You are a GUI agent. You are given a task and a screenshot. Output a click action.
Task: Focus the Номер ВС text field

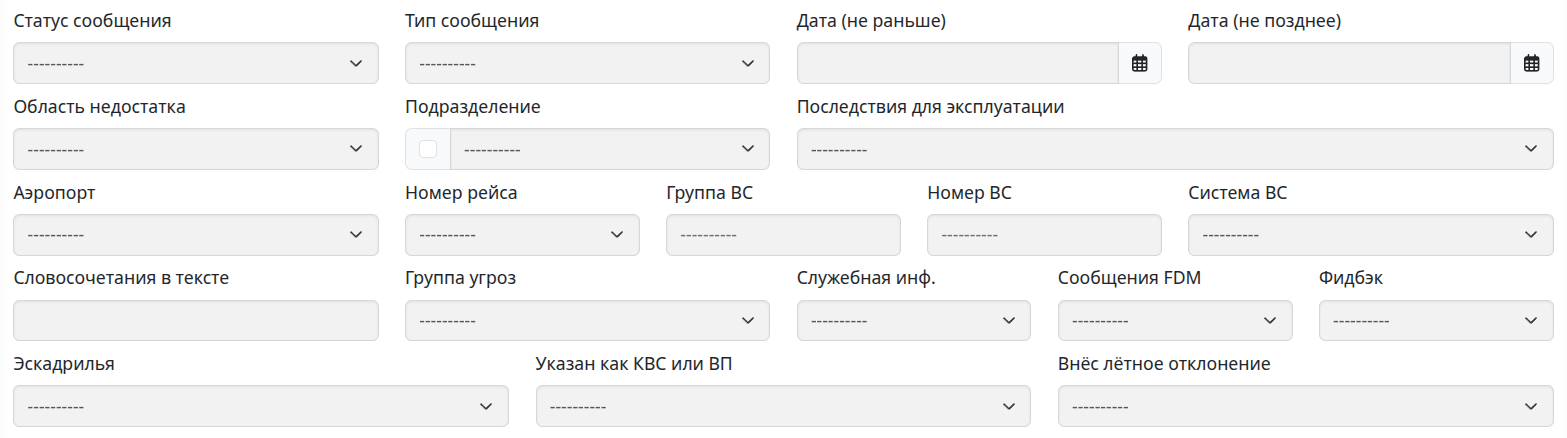[x=1044, y=235]
